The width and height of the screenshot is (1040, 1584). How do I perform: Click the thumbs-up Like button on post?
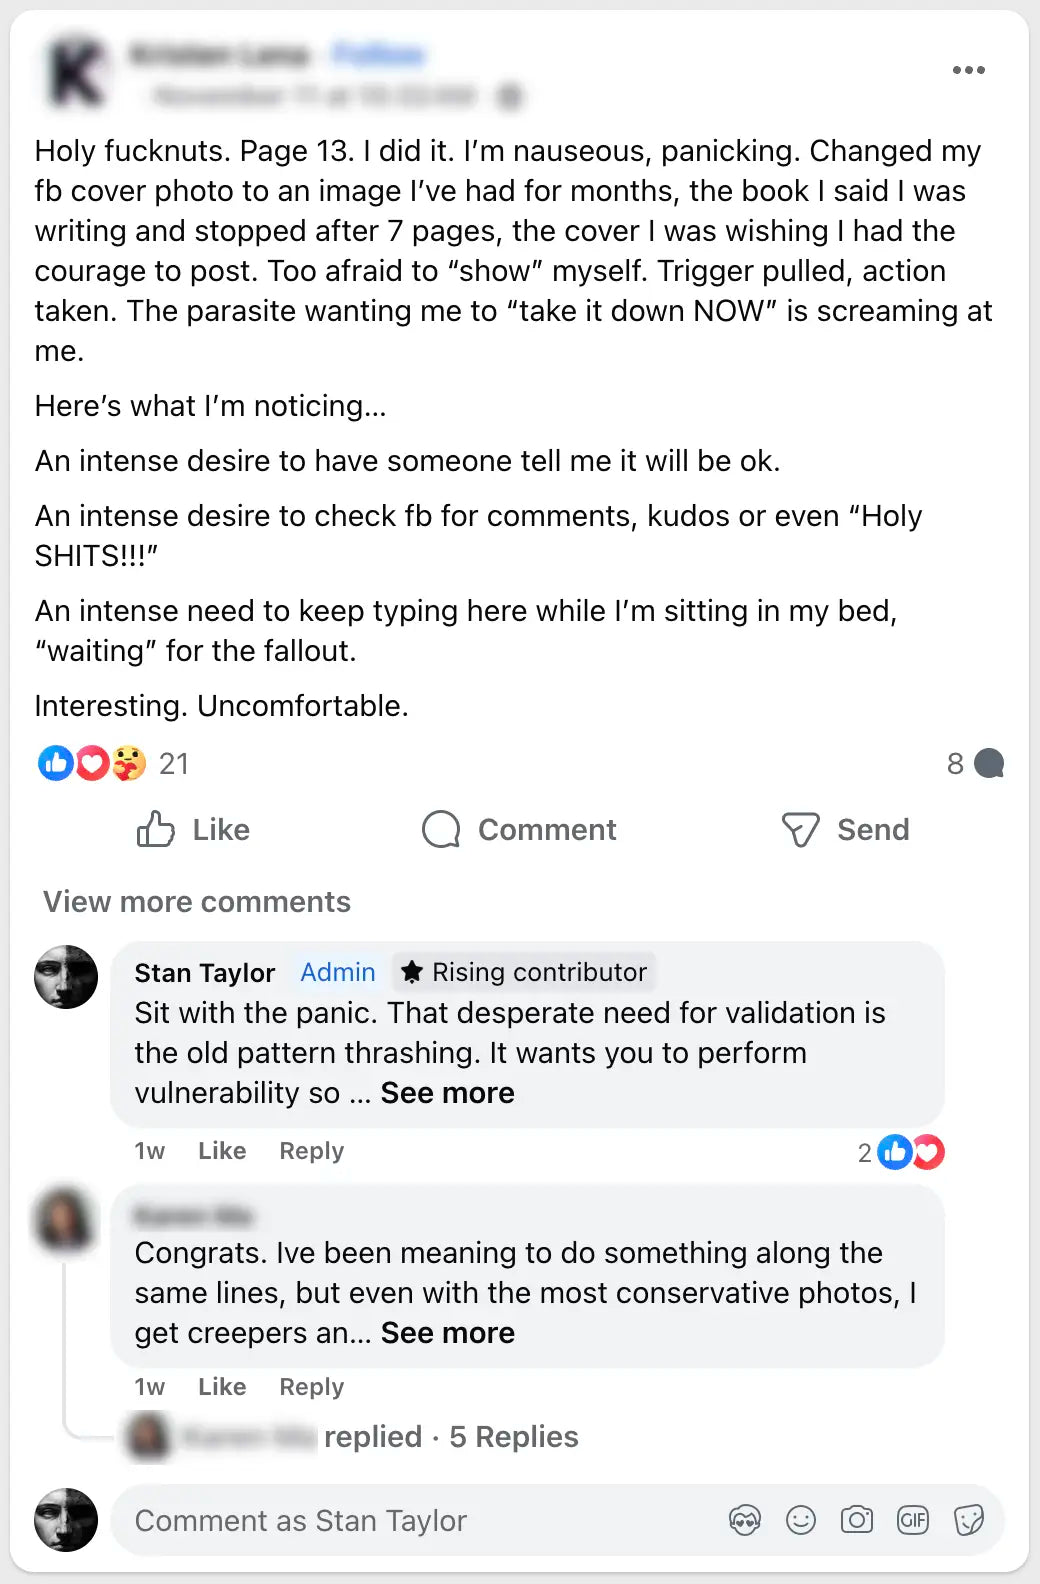click(194, 830)
